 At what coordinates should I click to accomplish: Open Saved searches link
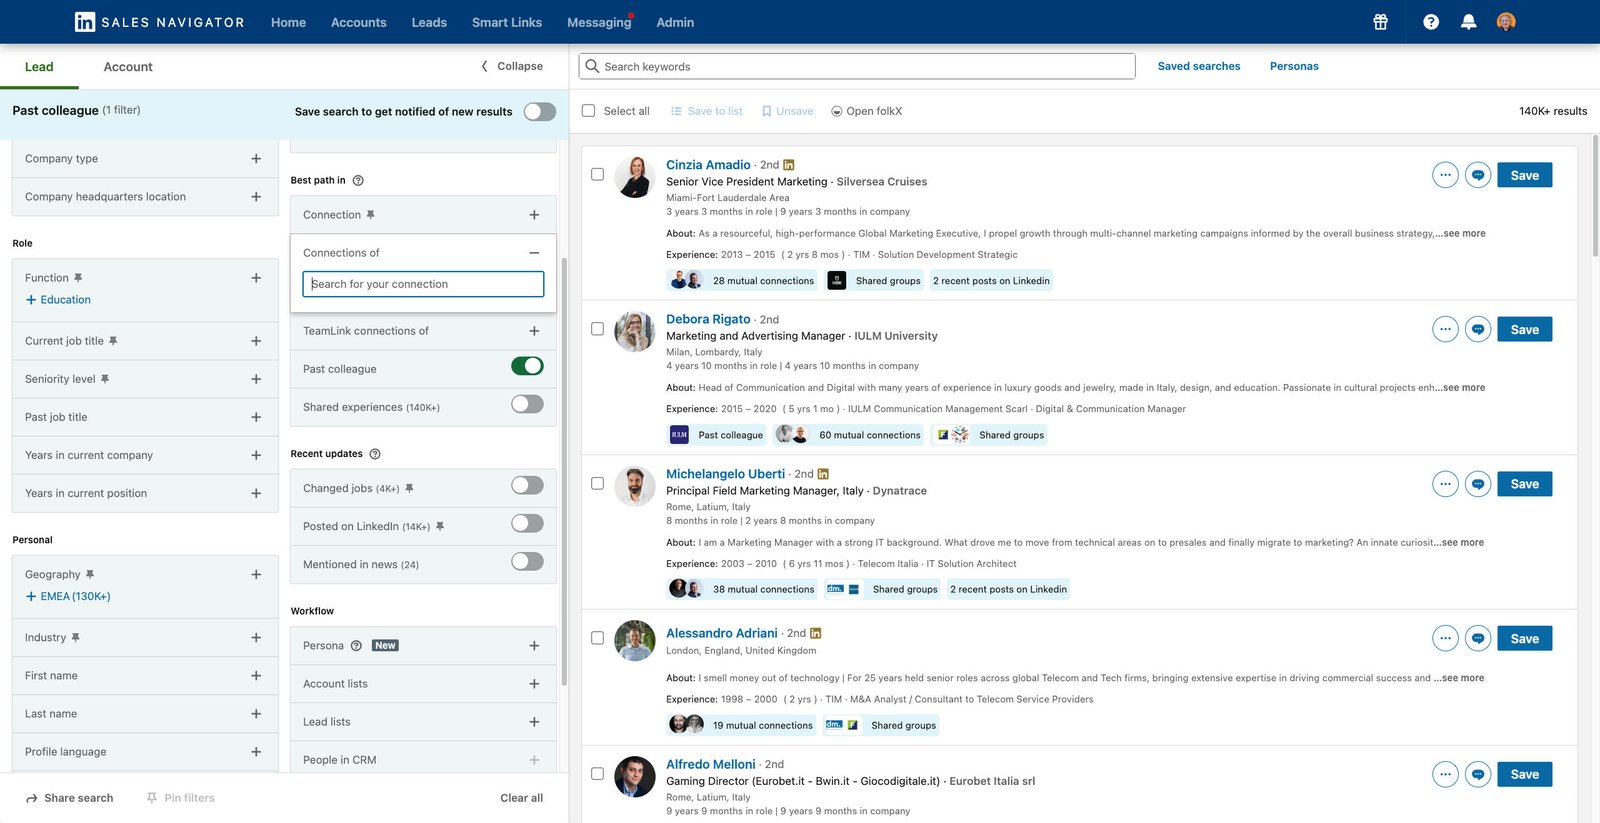coord(1199,66)
